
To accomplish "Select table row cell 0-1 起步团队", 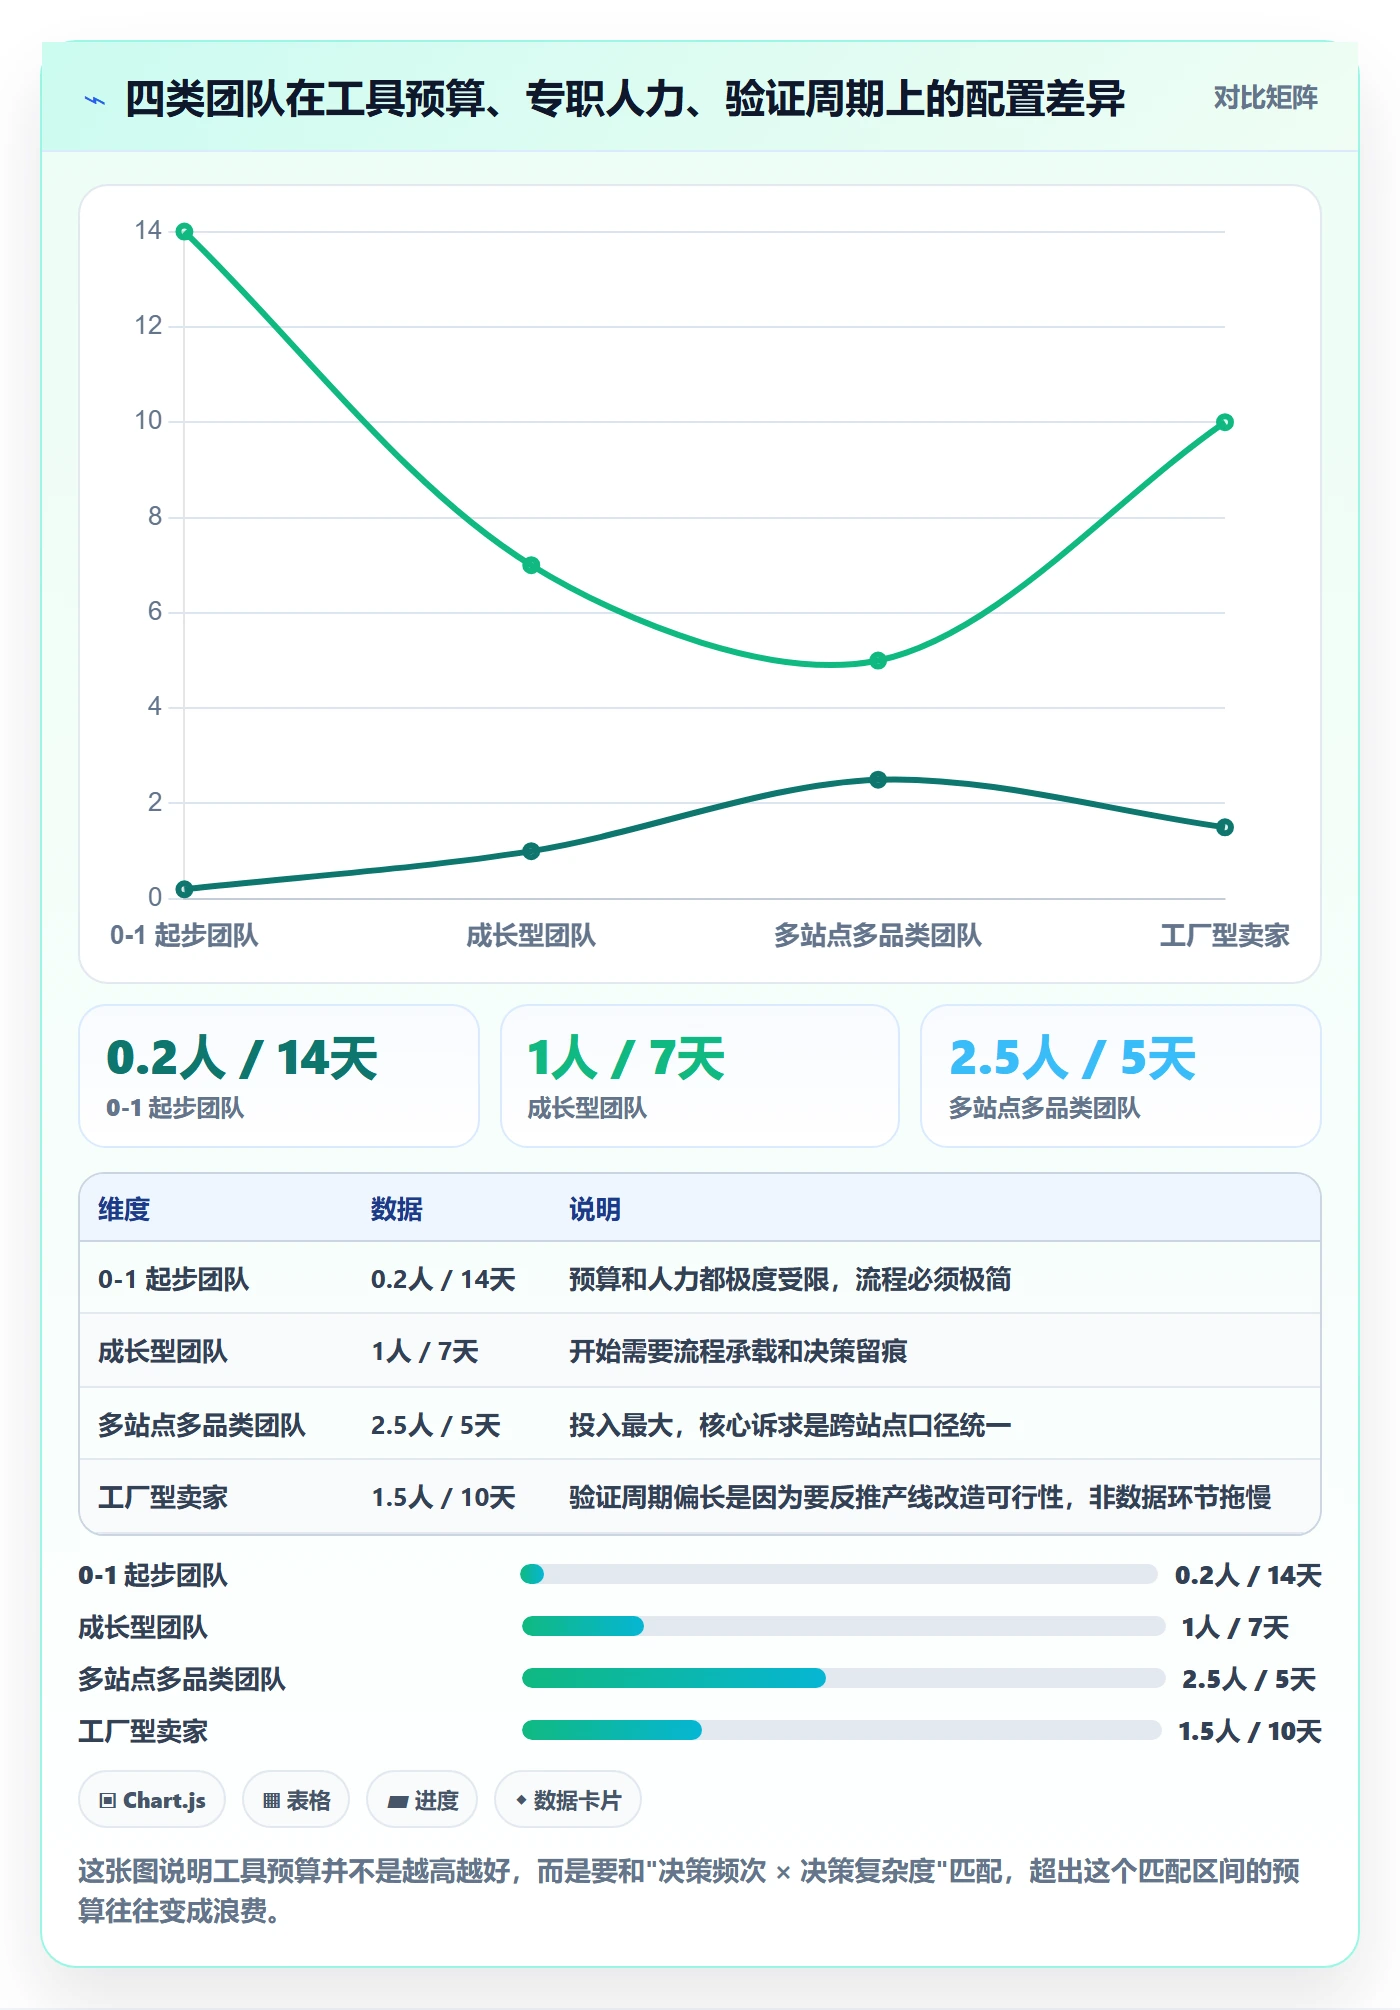I will coord(173,1279).
